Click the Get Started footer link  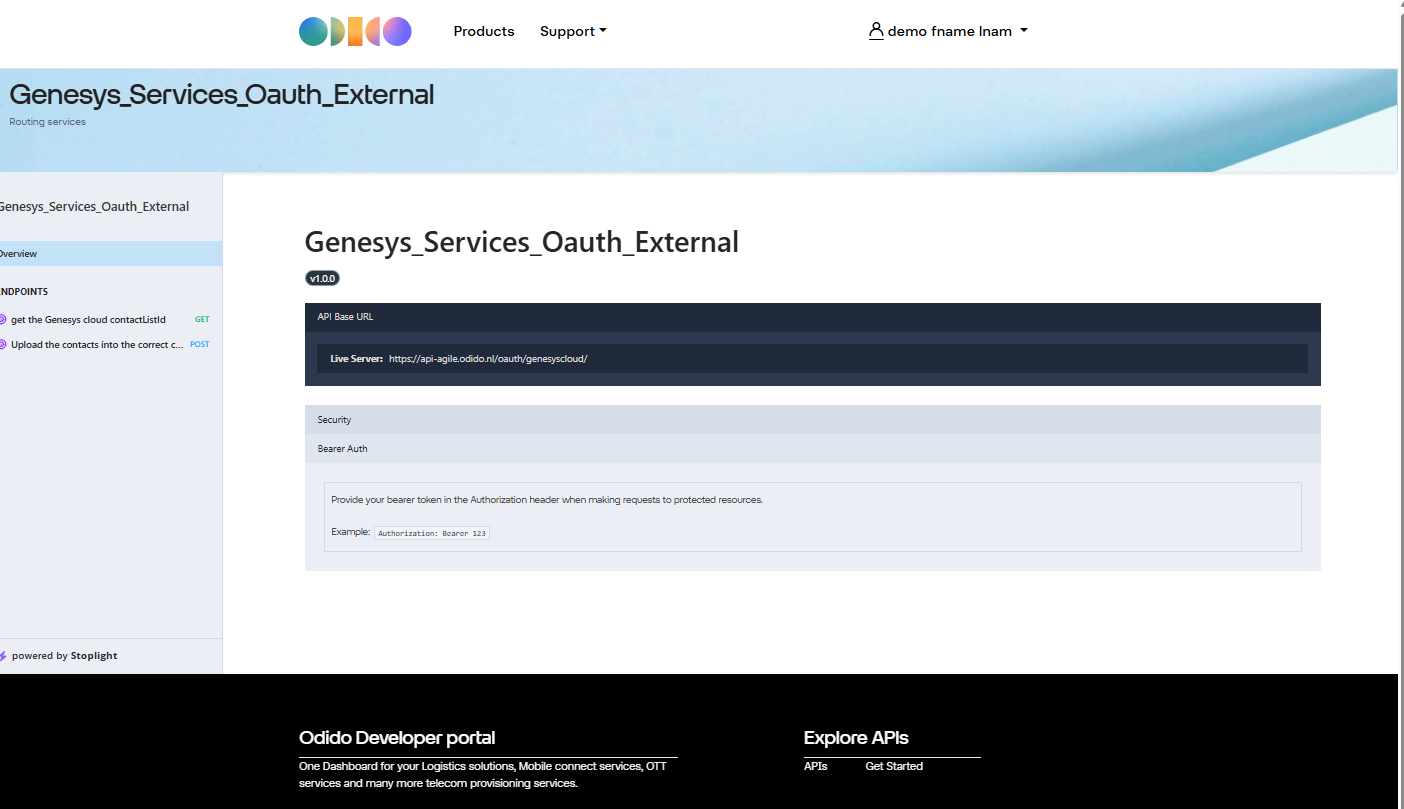pyautogui.click(x=894, y=767)
